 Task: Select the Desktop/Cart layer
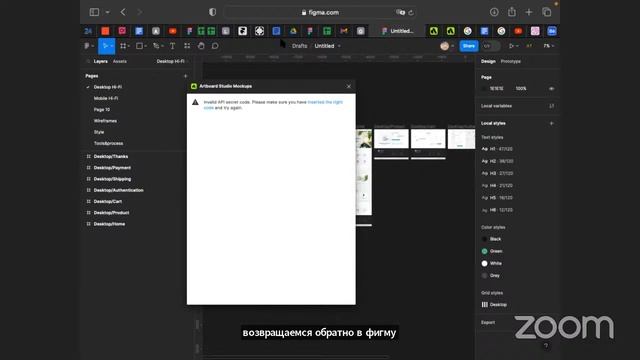(x=108, y=202)
